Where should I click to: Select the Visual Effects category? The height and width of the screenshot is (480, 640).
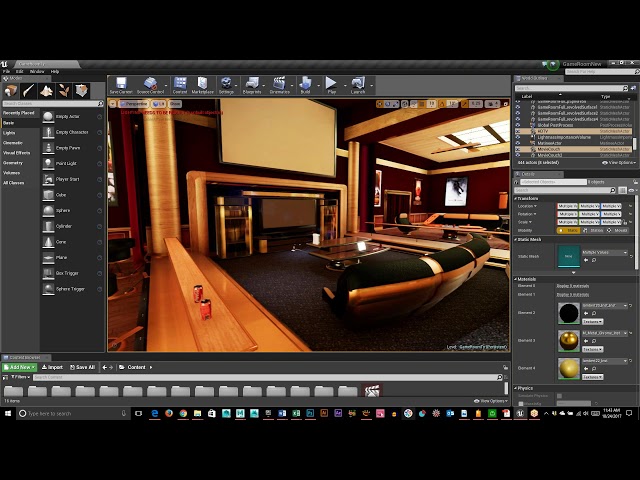pyautogui.click(x=17, y=153)
